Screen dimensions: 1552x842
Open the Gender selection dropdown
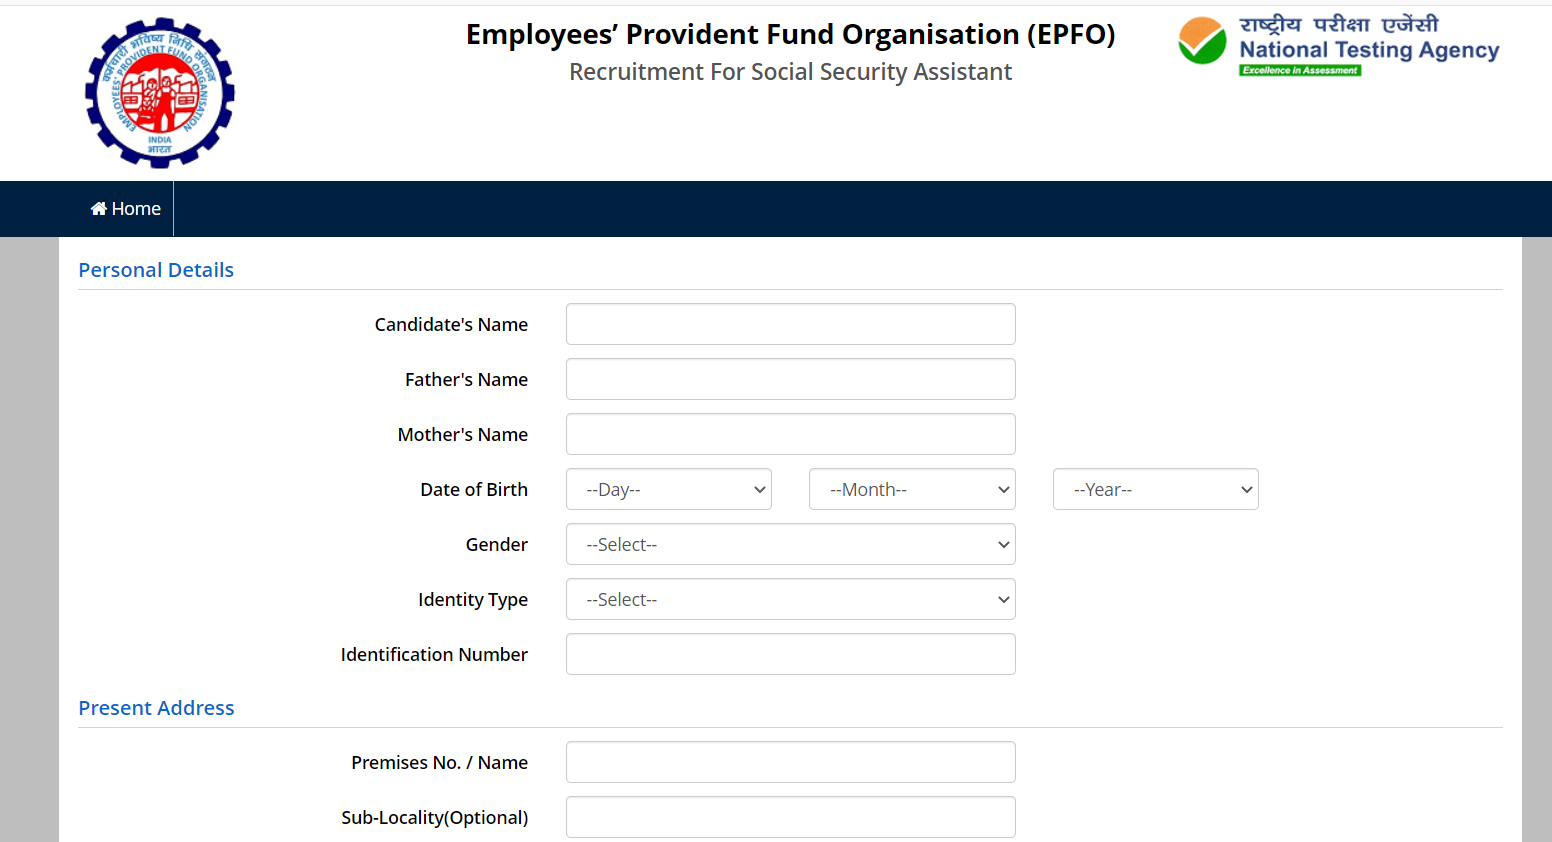click(x=790, y=544)
